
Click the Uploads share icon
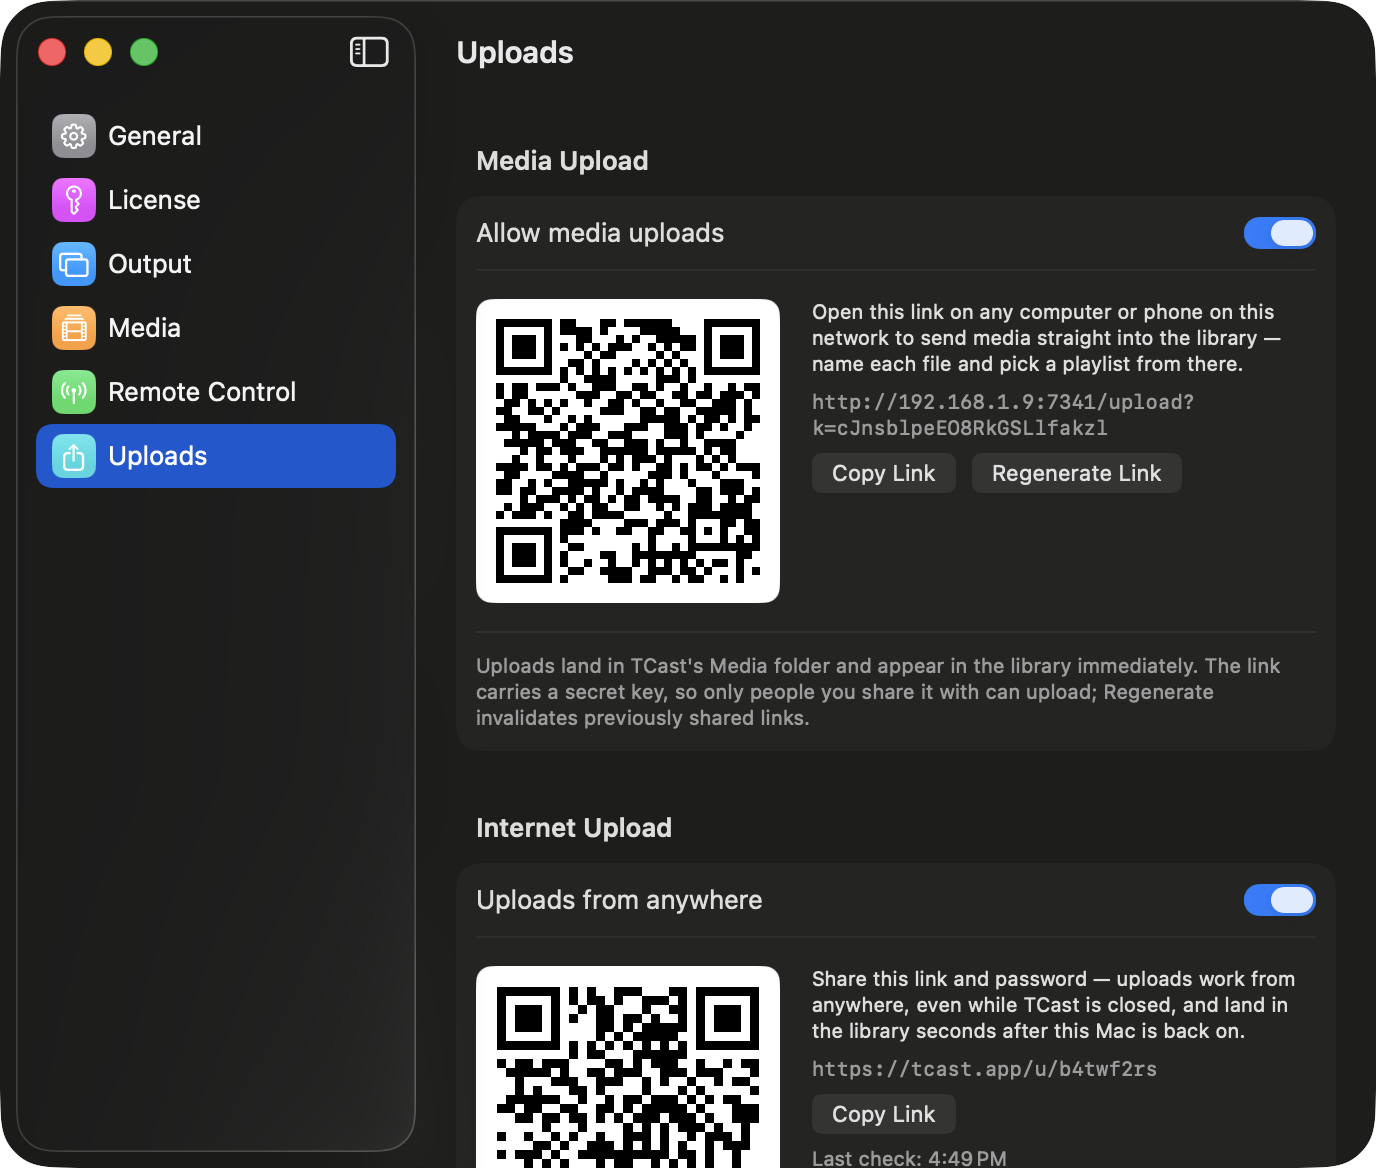(74, 456)
